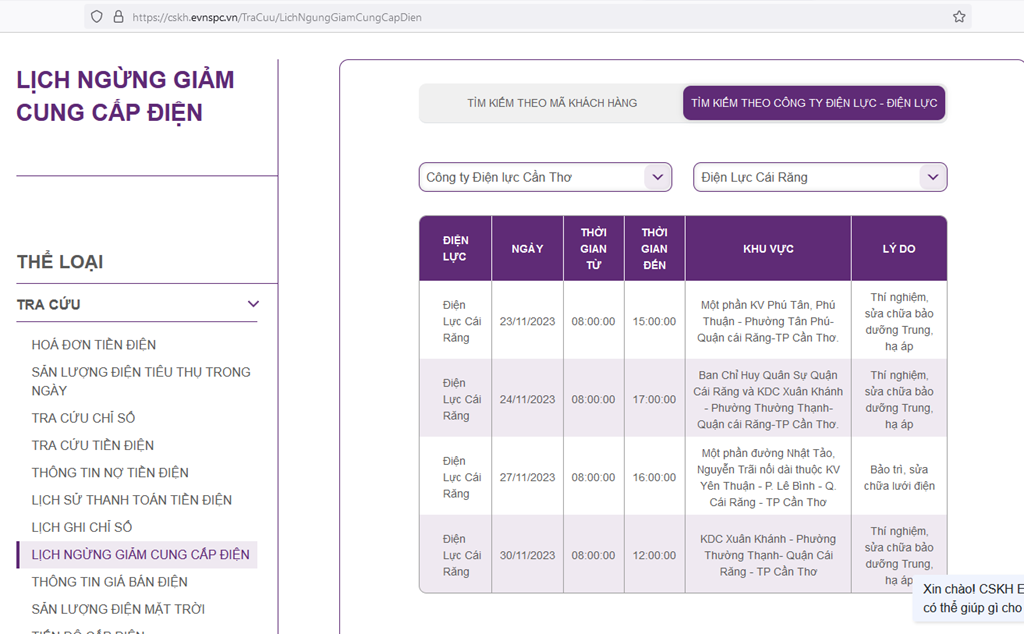Click area text Một phần KV Phú Tân
This screenshot has height=634, width=1024.
(768, 321)
